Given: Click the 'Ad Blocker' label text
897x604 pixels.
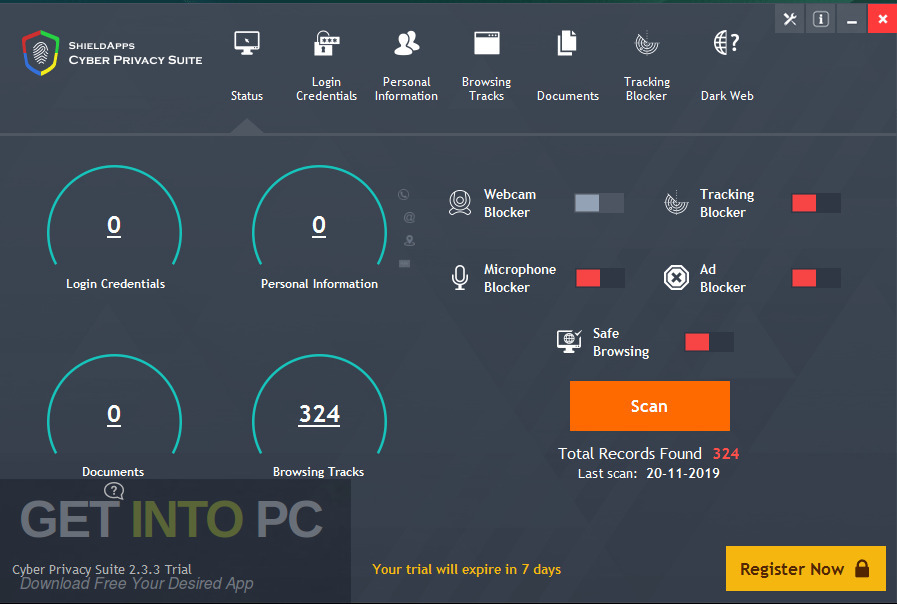Looking at the screenshot, I should pyautogui.click(x=723, y=278).
